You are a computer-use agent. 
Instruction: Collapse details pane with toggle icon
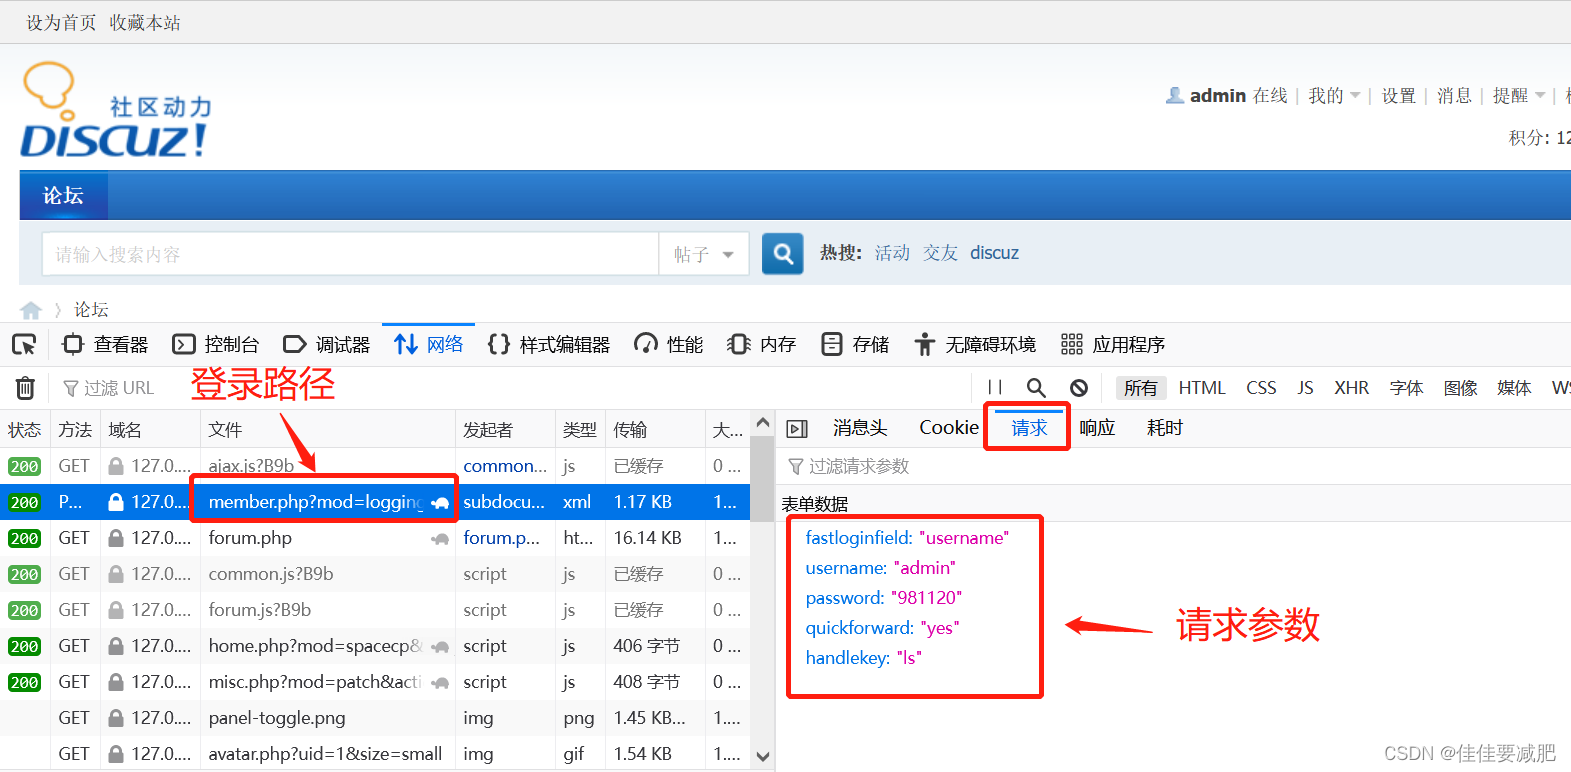(797, 429)
